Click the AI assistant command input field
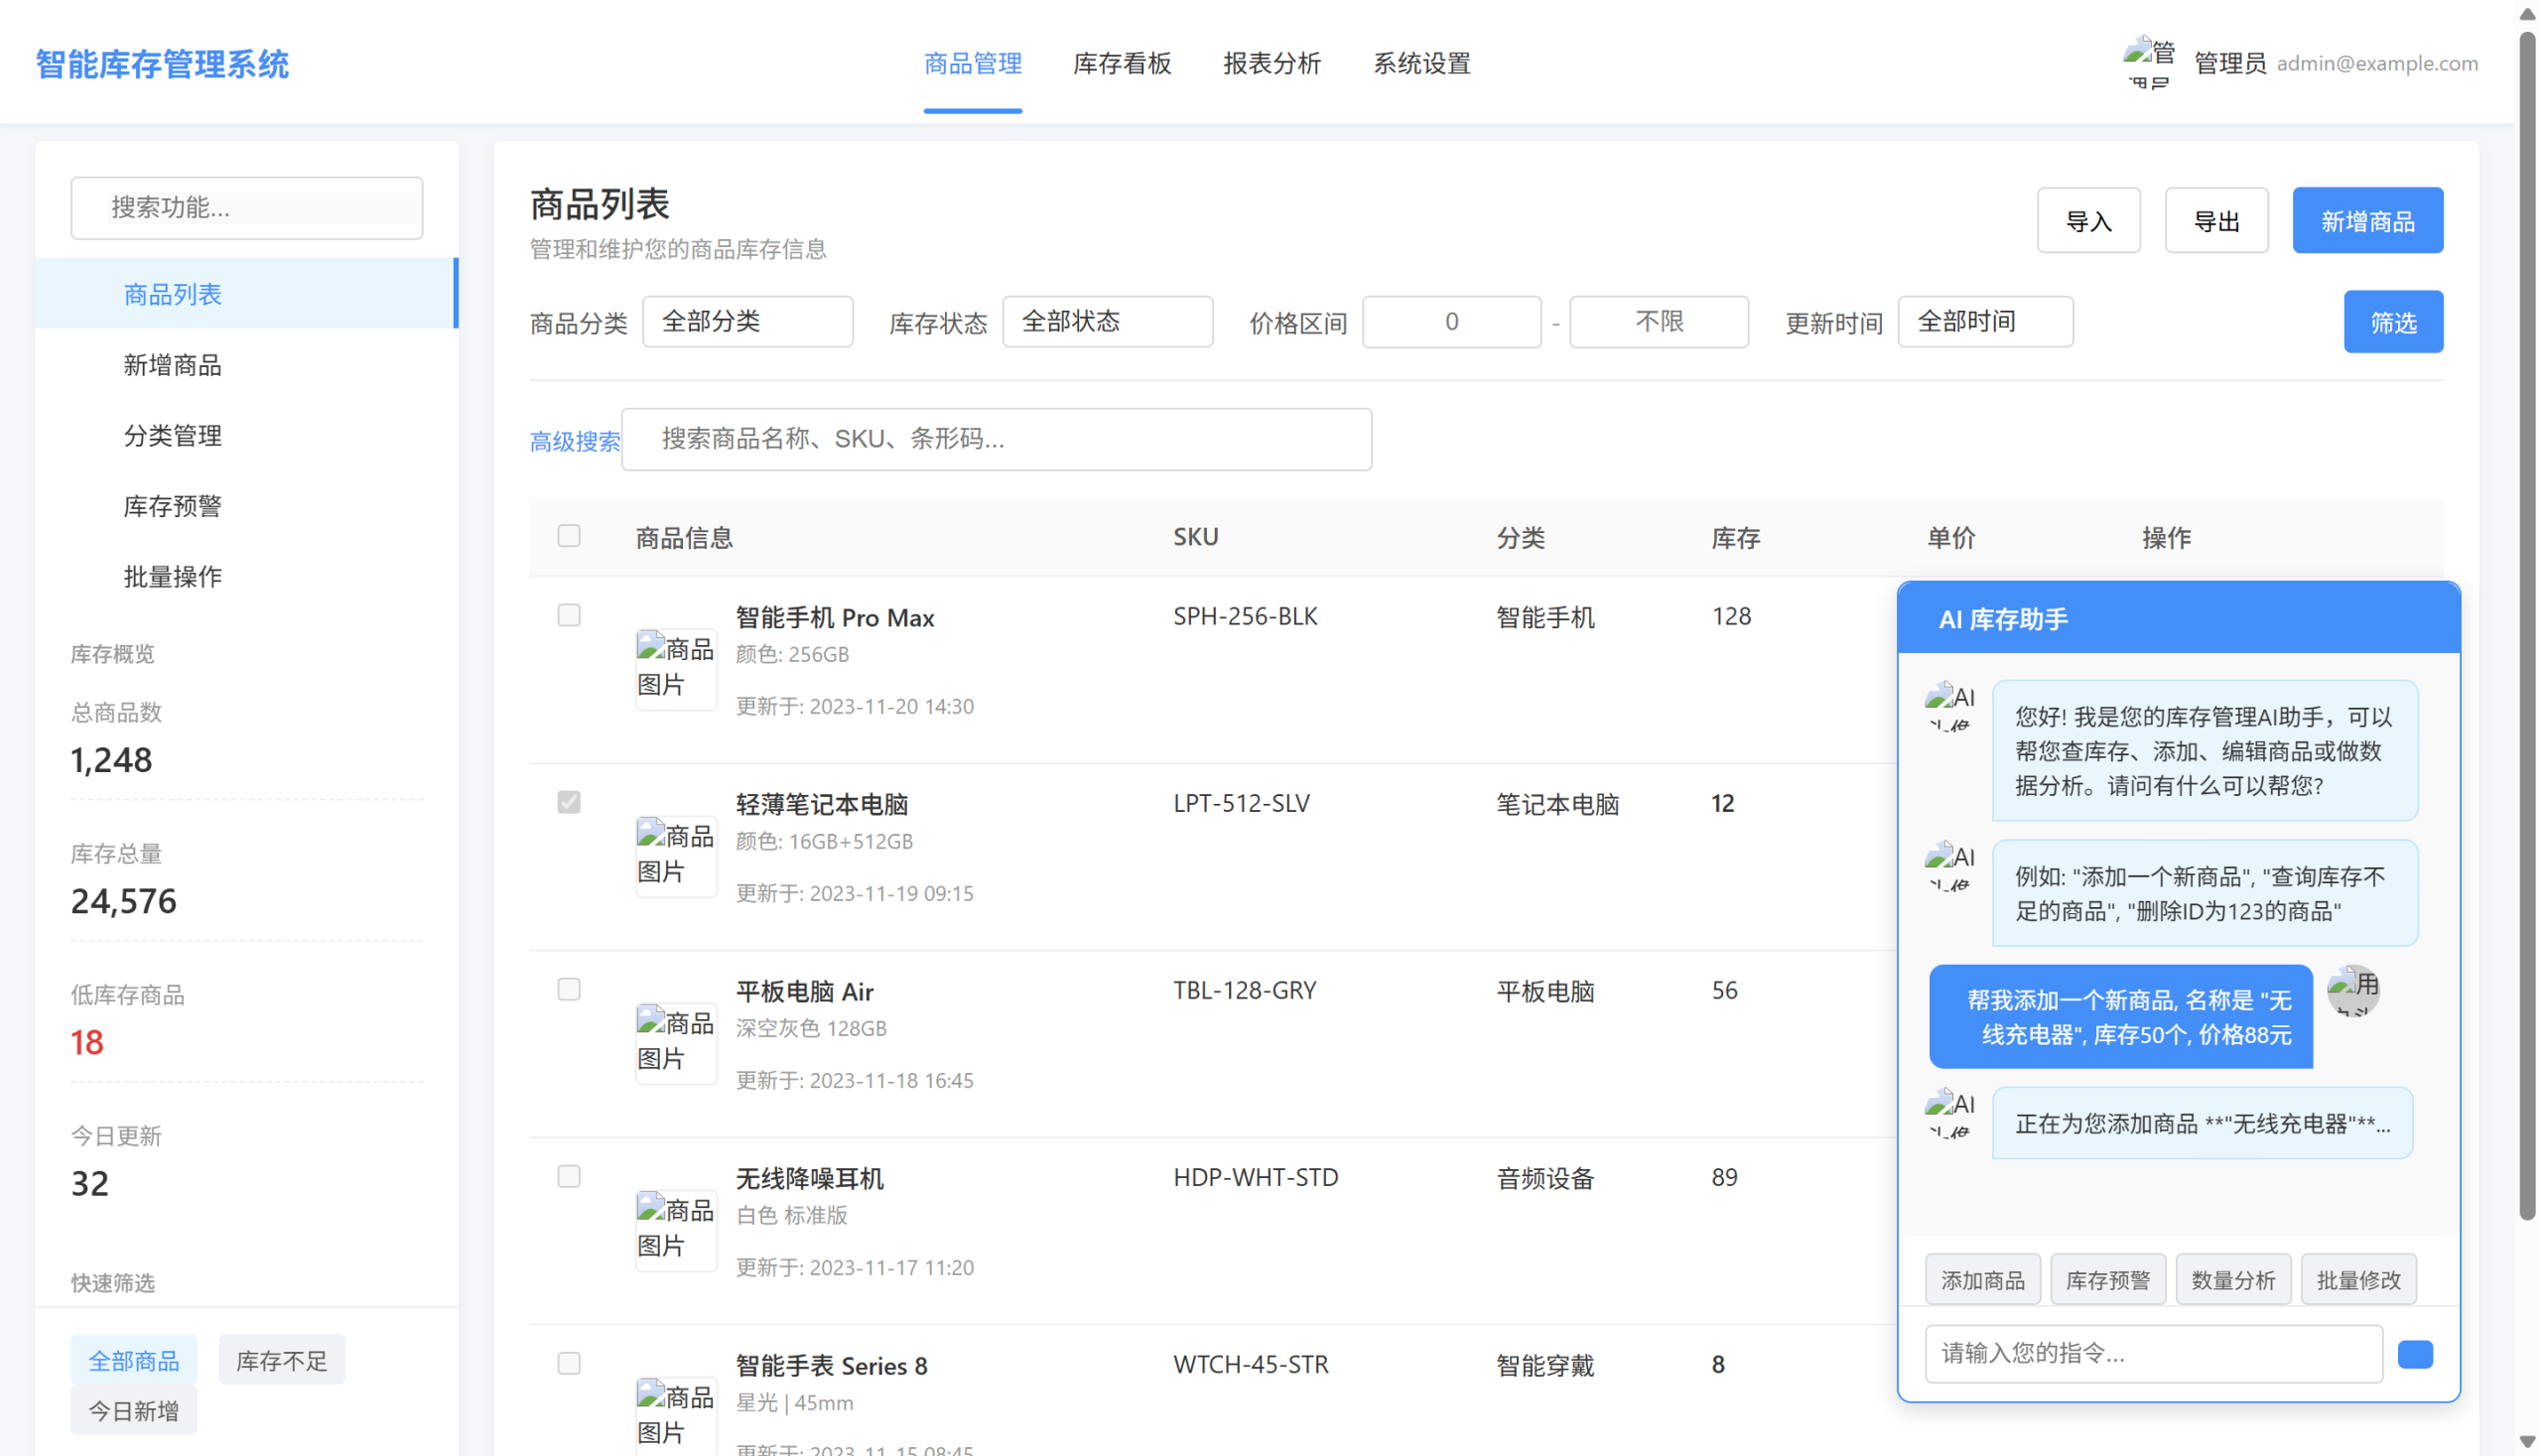This screenshot has height=1456, width=2541. point(2153,1353)
